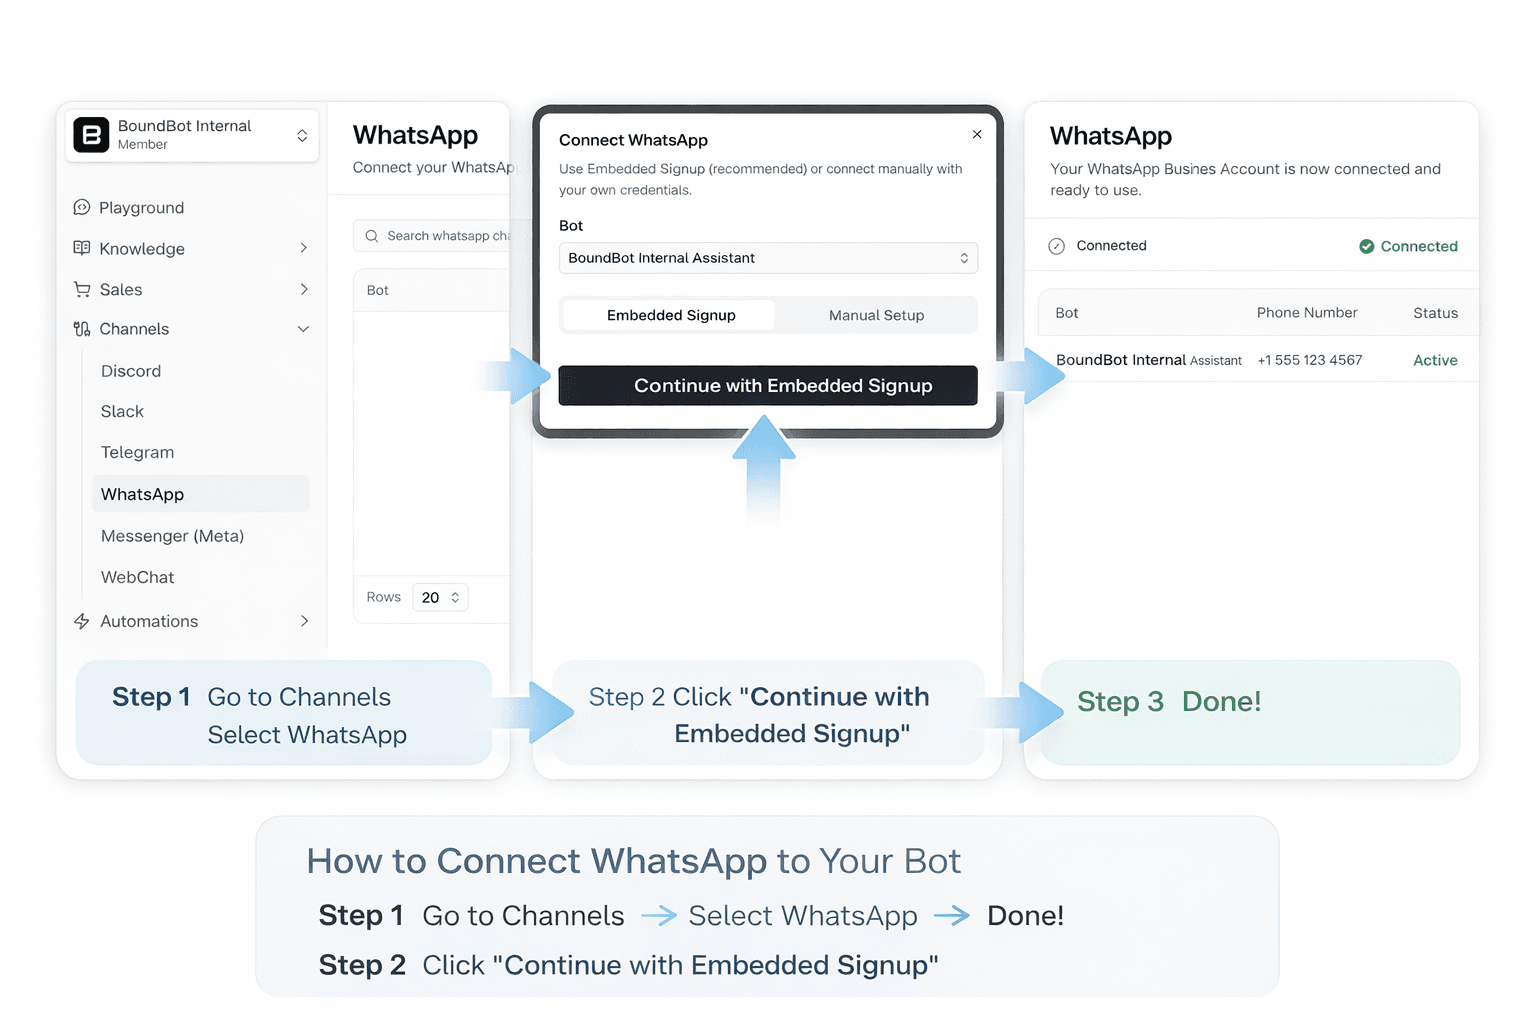Click the search magnifier in the channel search
This screenshot has height=1024, width=1536.
[371, 236]
